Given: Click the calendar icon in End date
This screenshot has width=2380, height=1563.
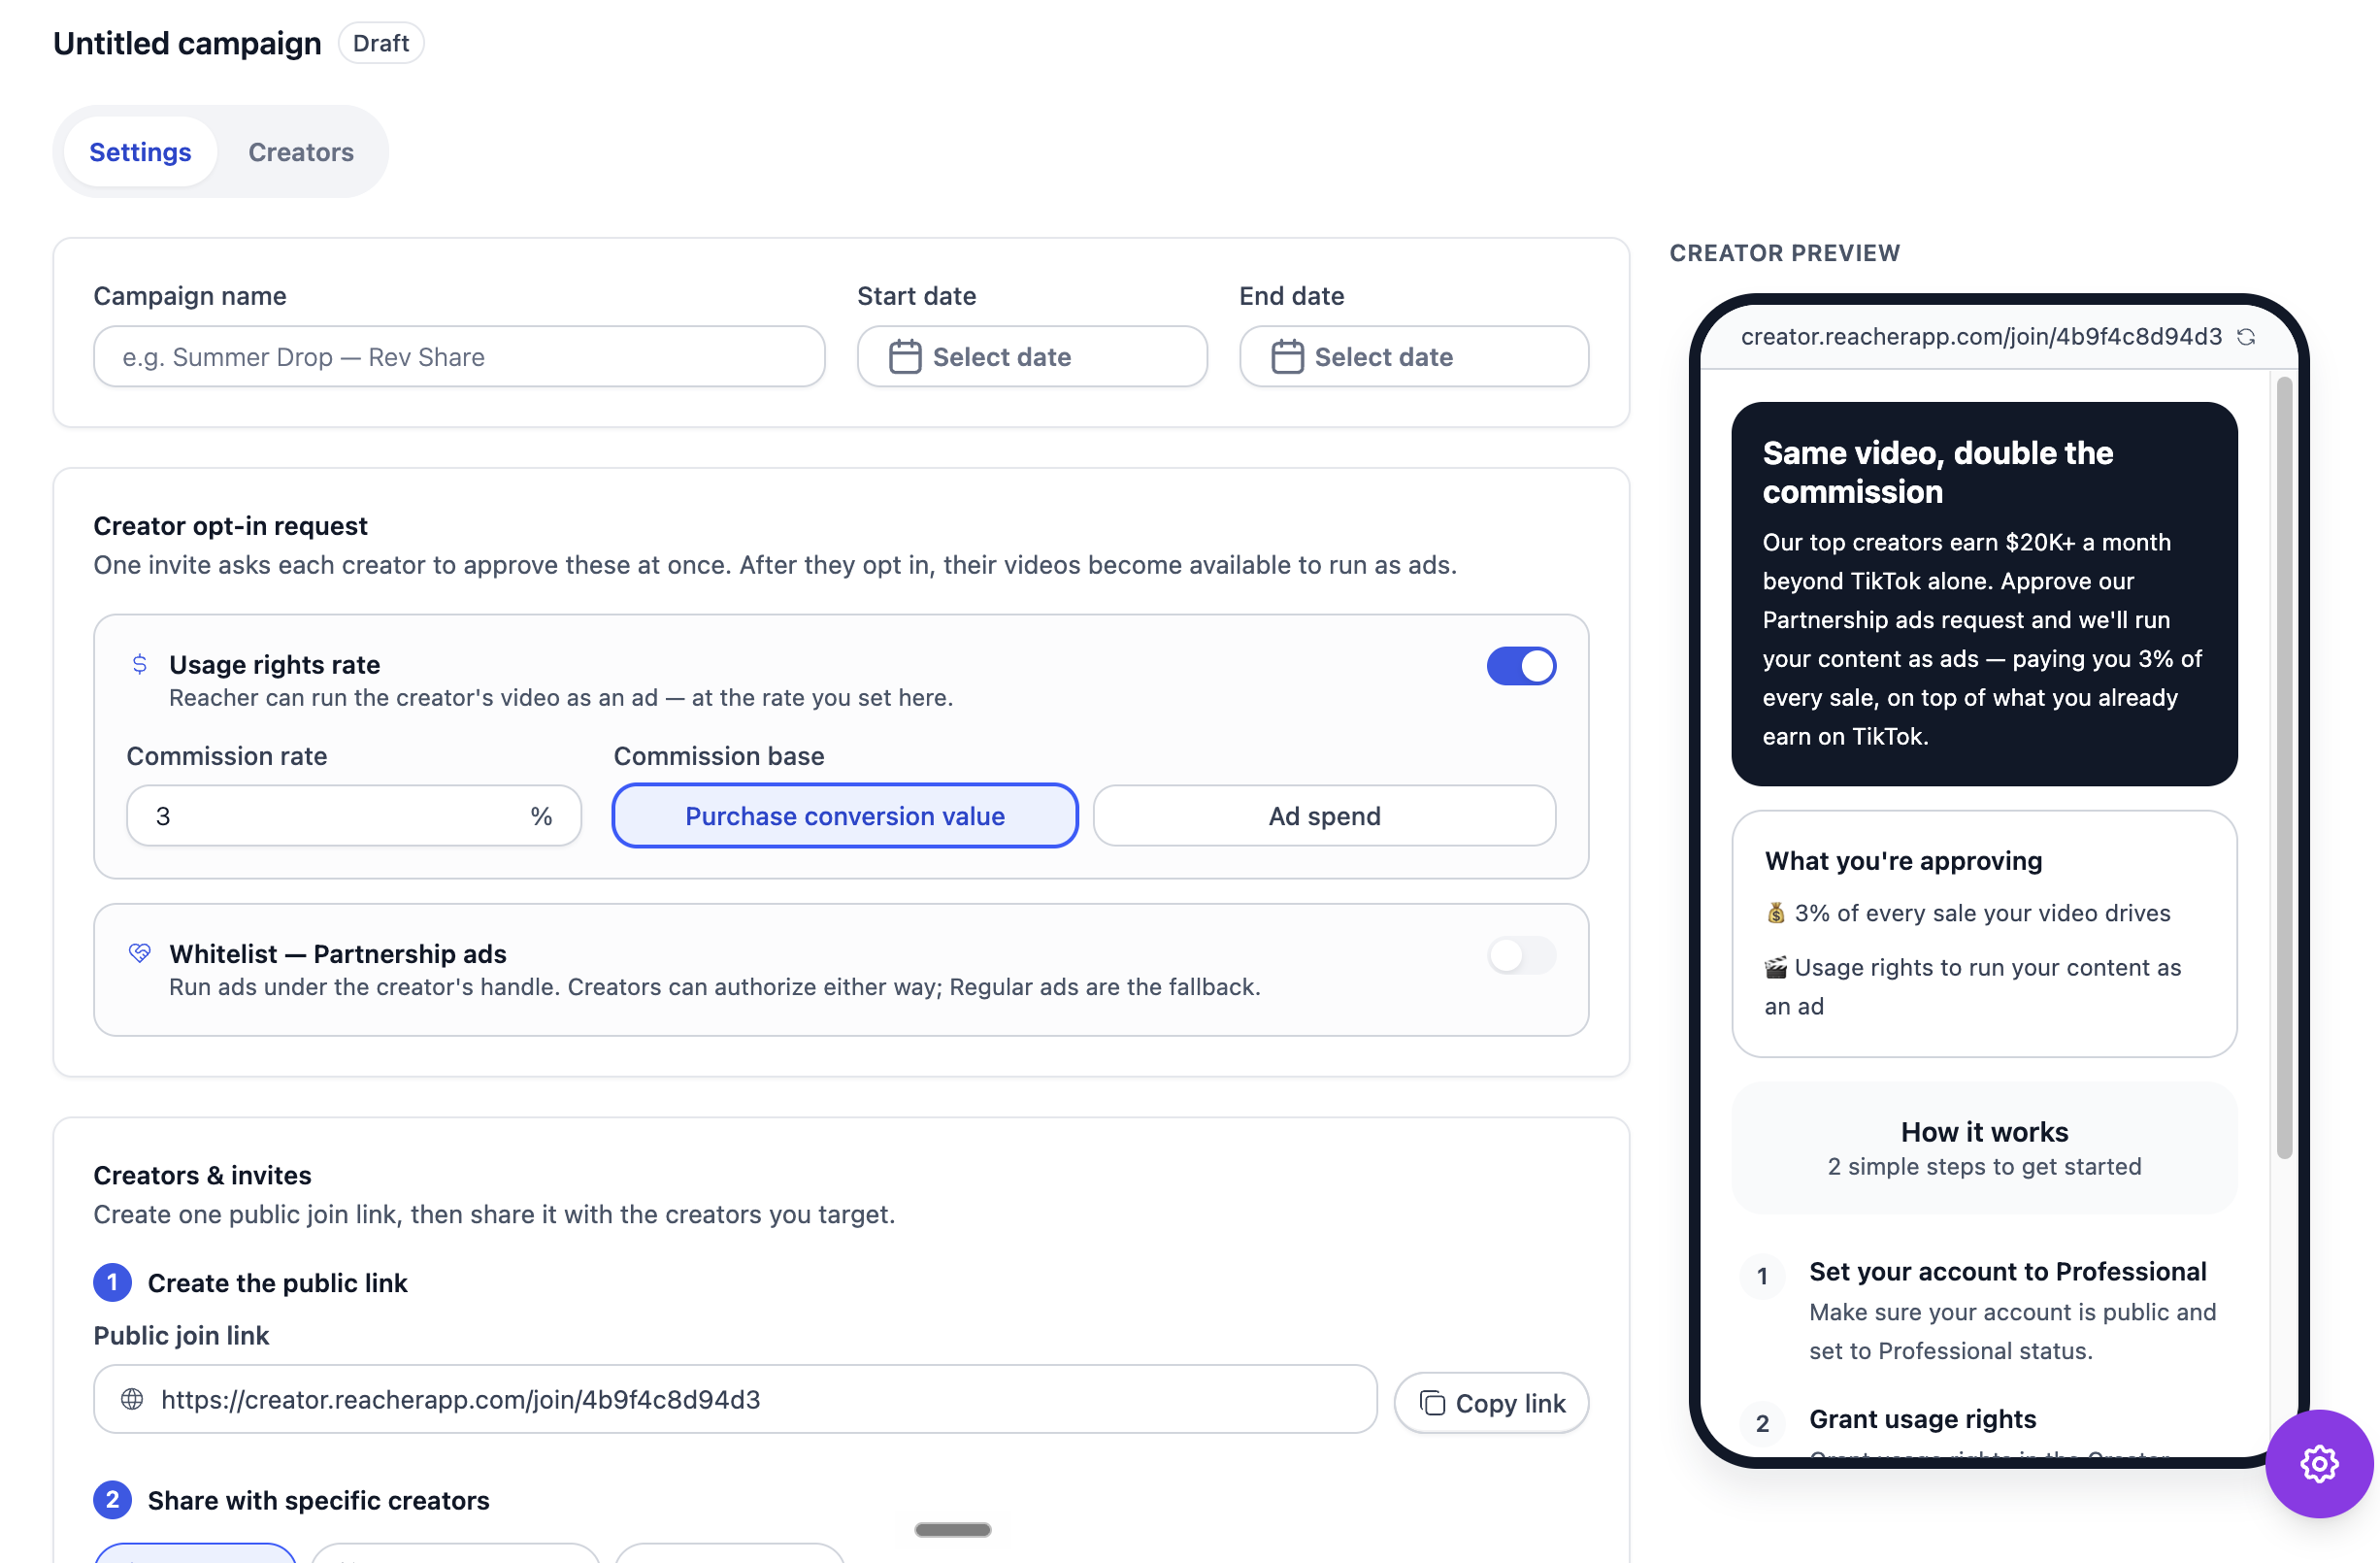Looking at the screenshot, I should [x=1287, y=357].
